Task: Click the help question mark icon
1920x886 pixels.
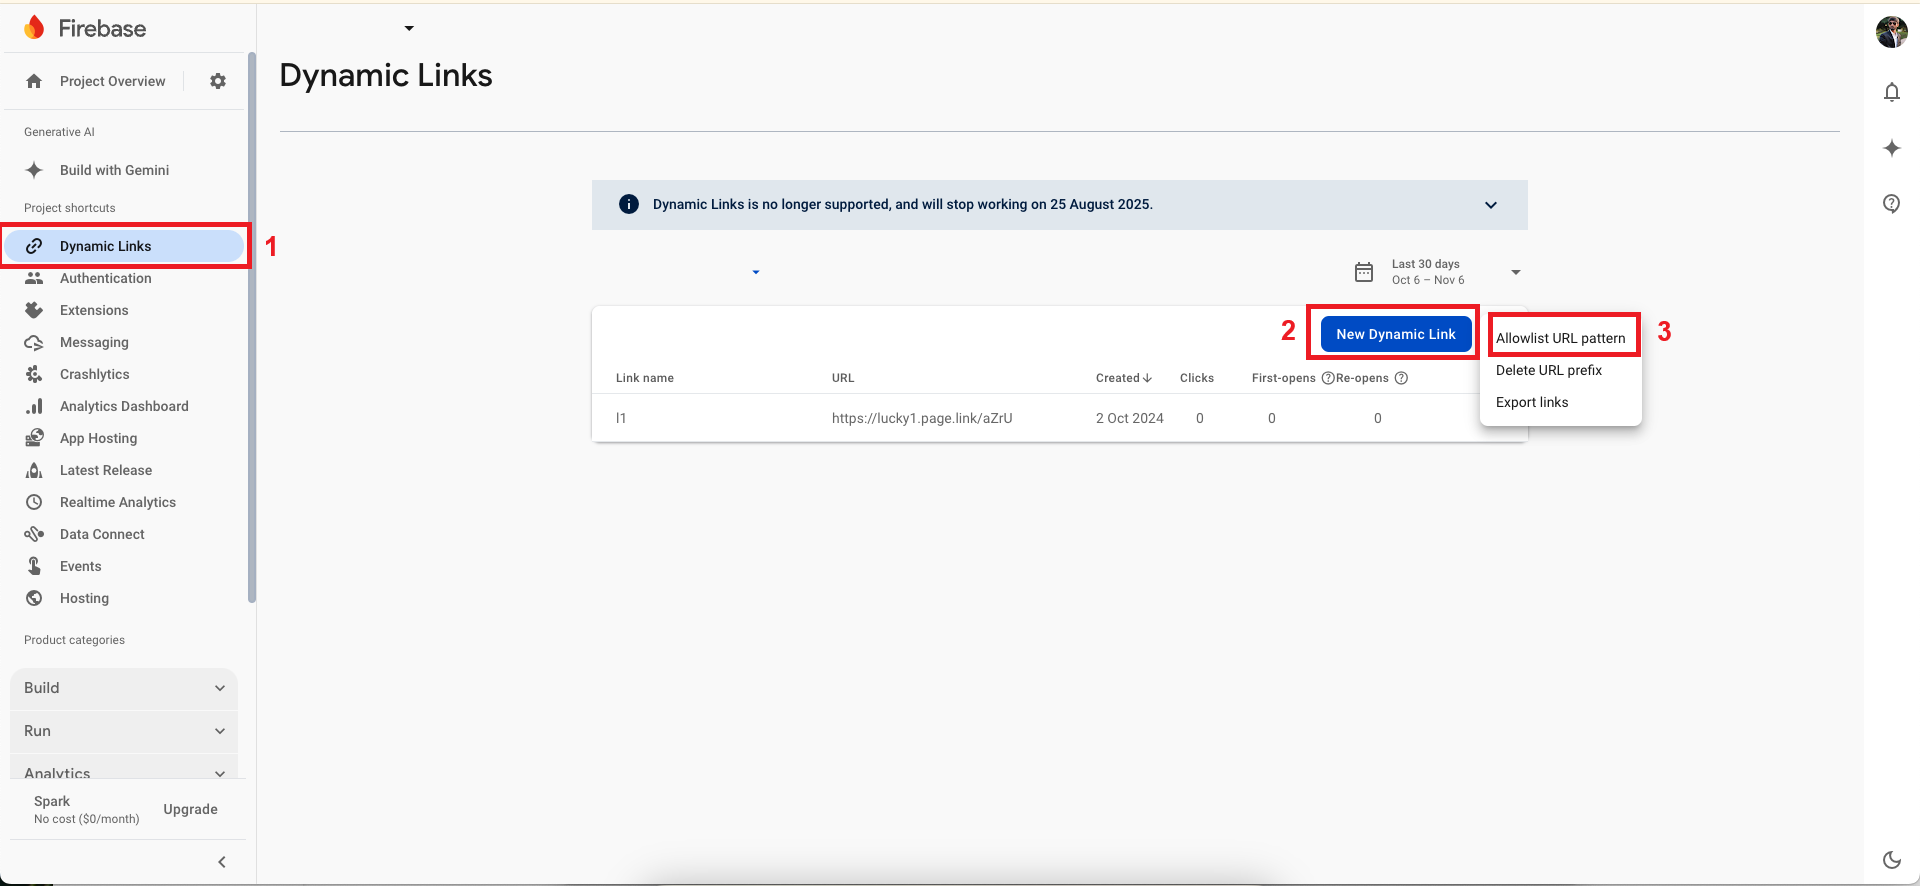Action: (1891, 204)
